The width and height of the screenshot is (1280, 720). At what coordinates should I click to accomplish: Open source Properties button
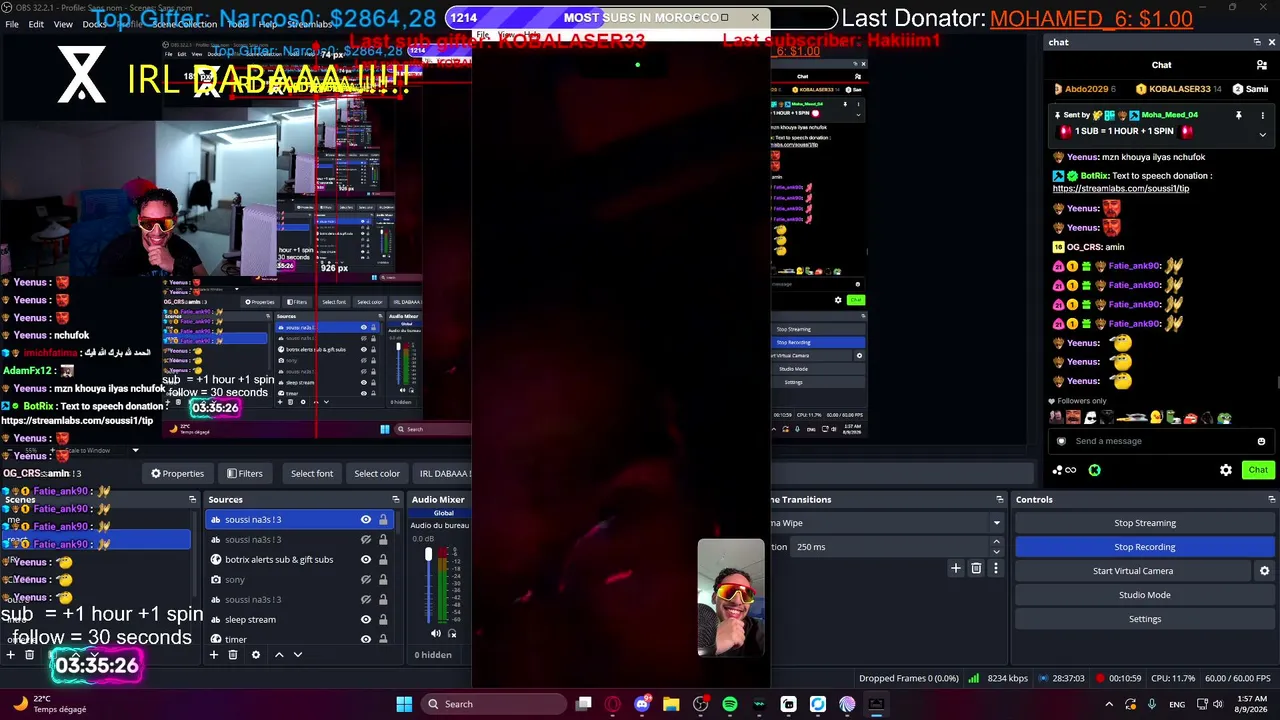pos(177,474)
